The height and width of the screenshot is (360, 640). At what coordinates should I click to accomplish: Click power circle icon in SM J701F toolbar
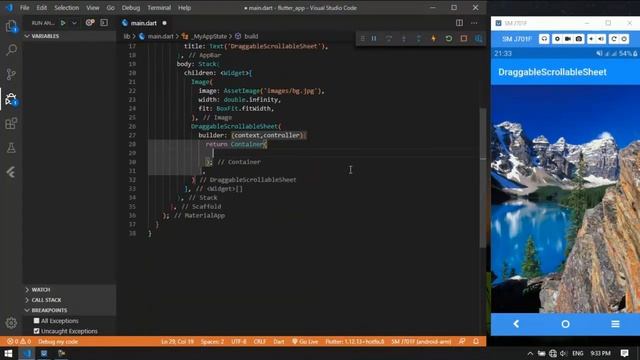(x=624, y=39)
